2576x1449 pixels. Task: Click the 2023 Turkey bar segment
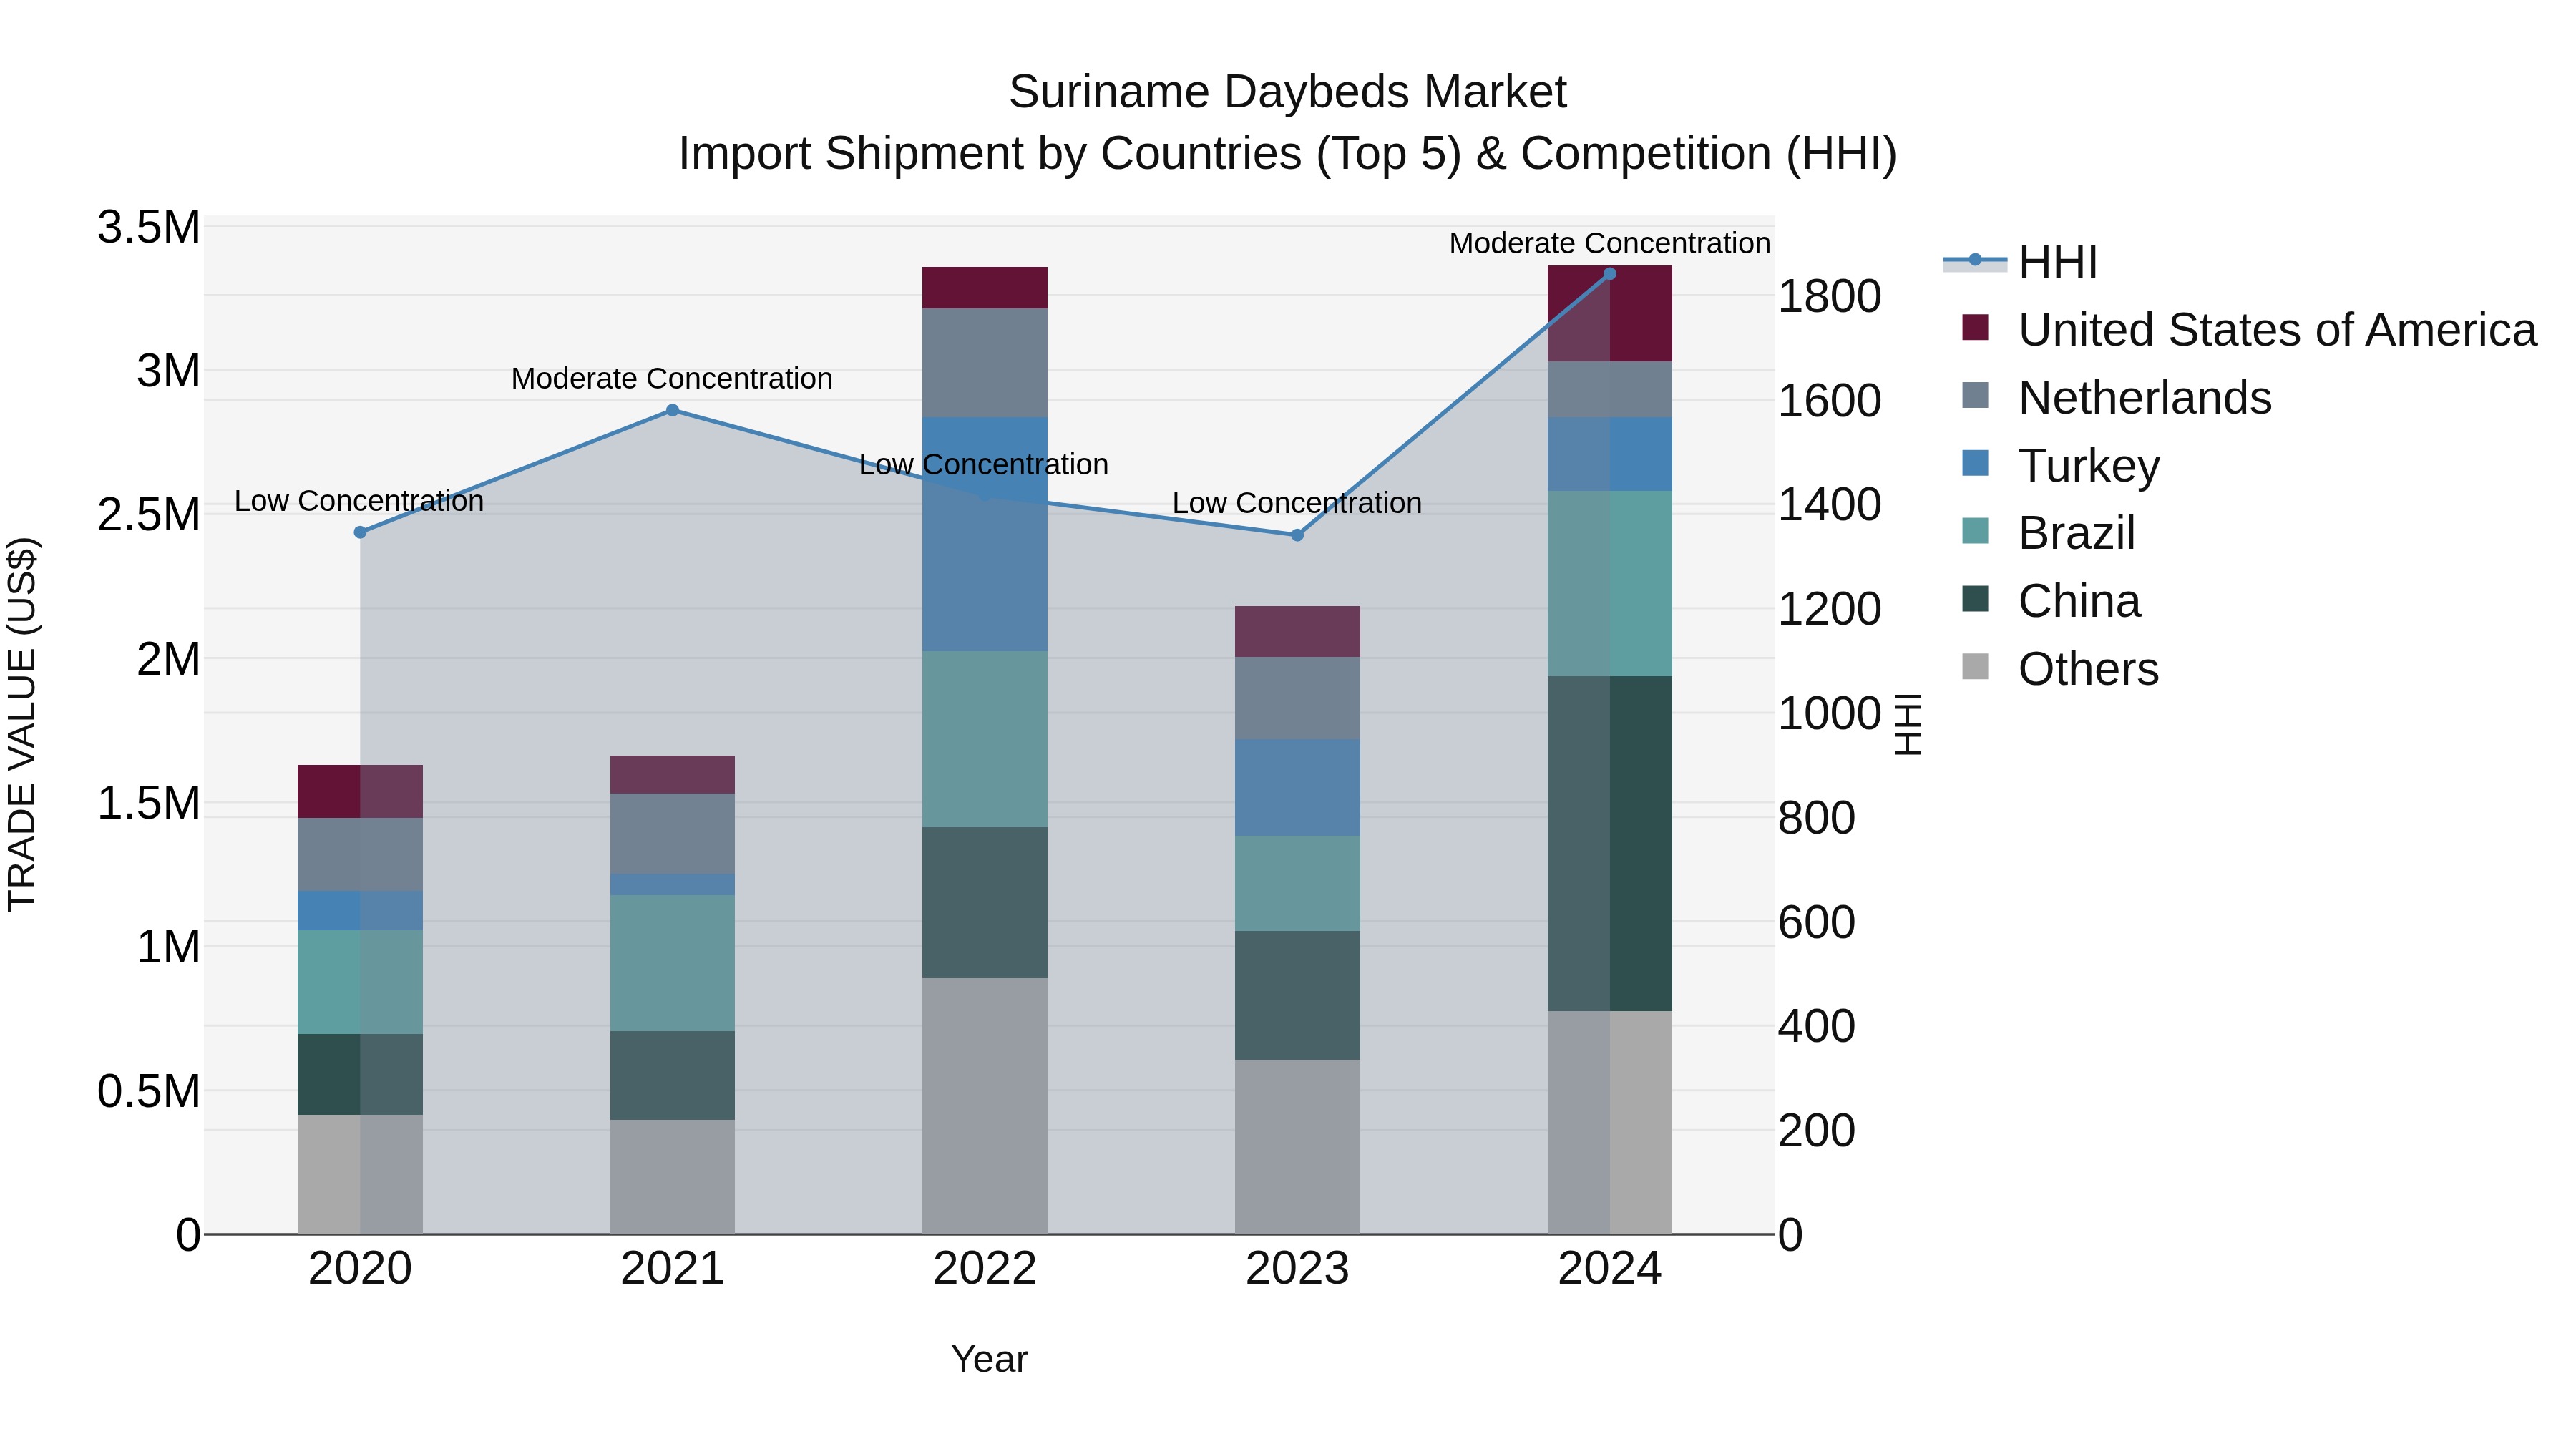pyautogui.click(x=1298, y=787)
